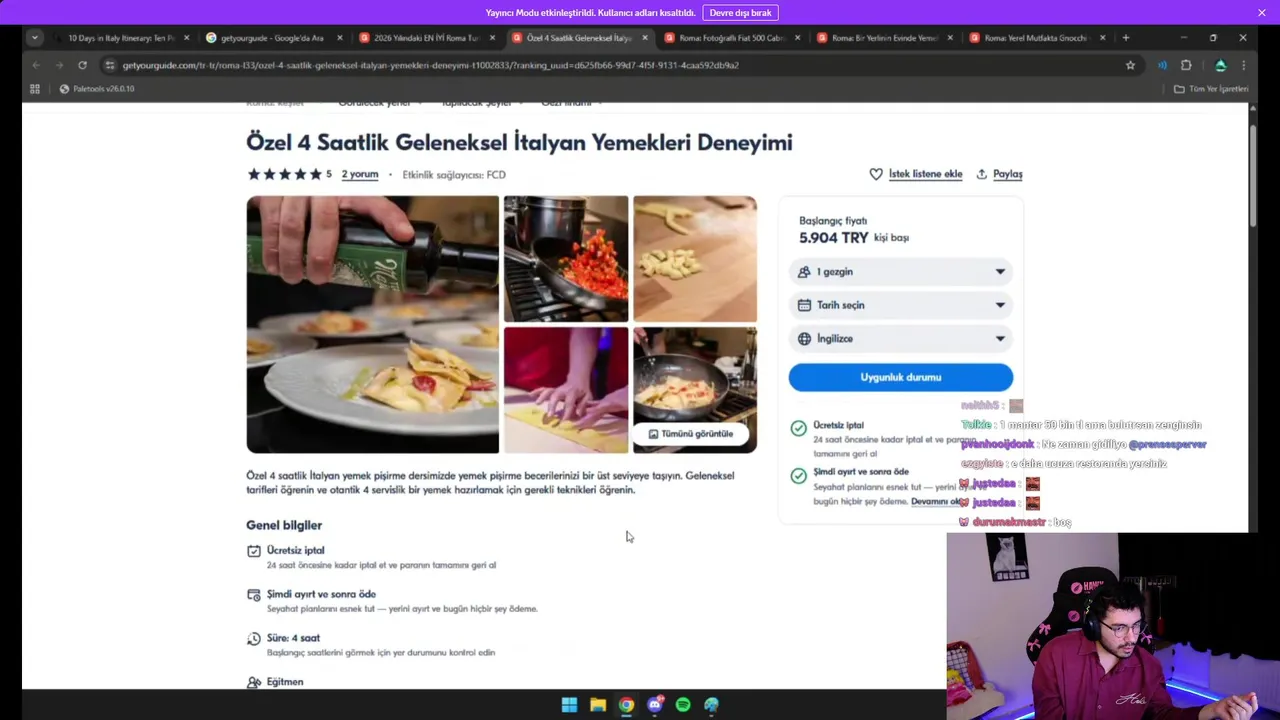
Task: Open the '2 yorum' reviews link
Action: [360, 174]
